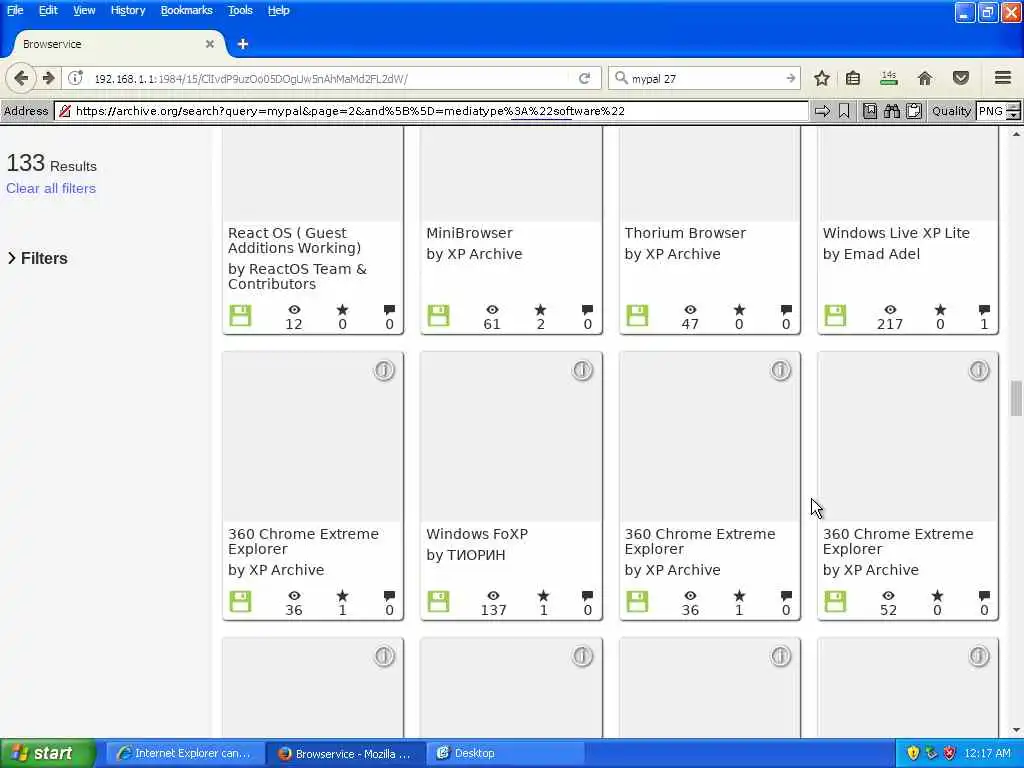This screenshot has width=1024, height=768.
Task: Click the yellow security shield tray icon
Action: coord(913,753)
